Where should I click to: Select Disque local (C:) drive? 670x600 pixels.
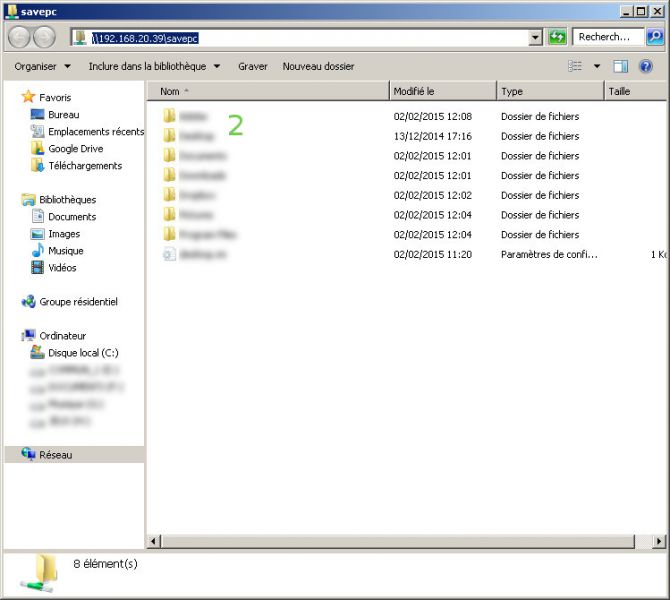[x=83, y=353]
